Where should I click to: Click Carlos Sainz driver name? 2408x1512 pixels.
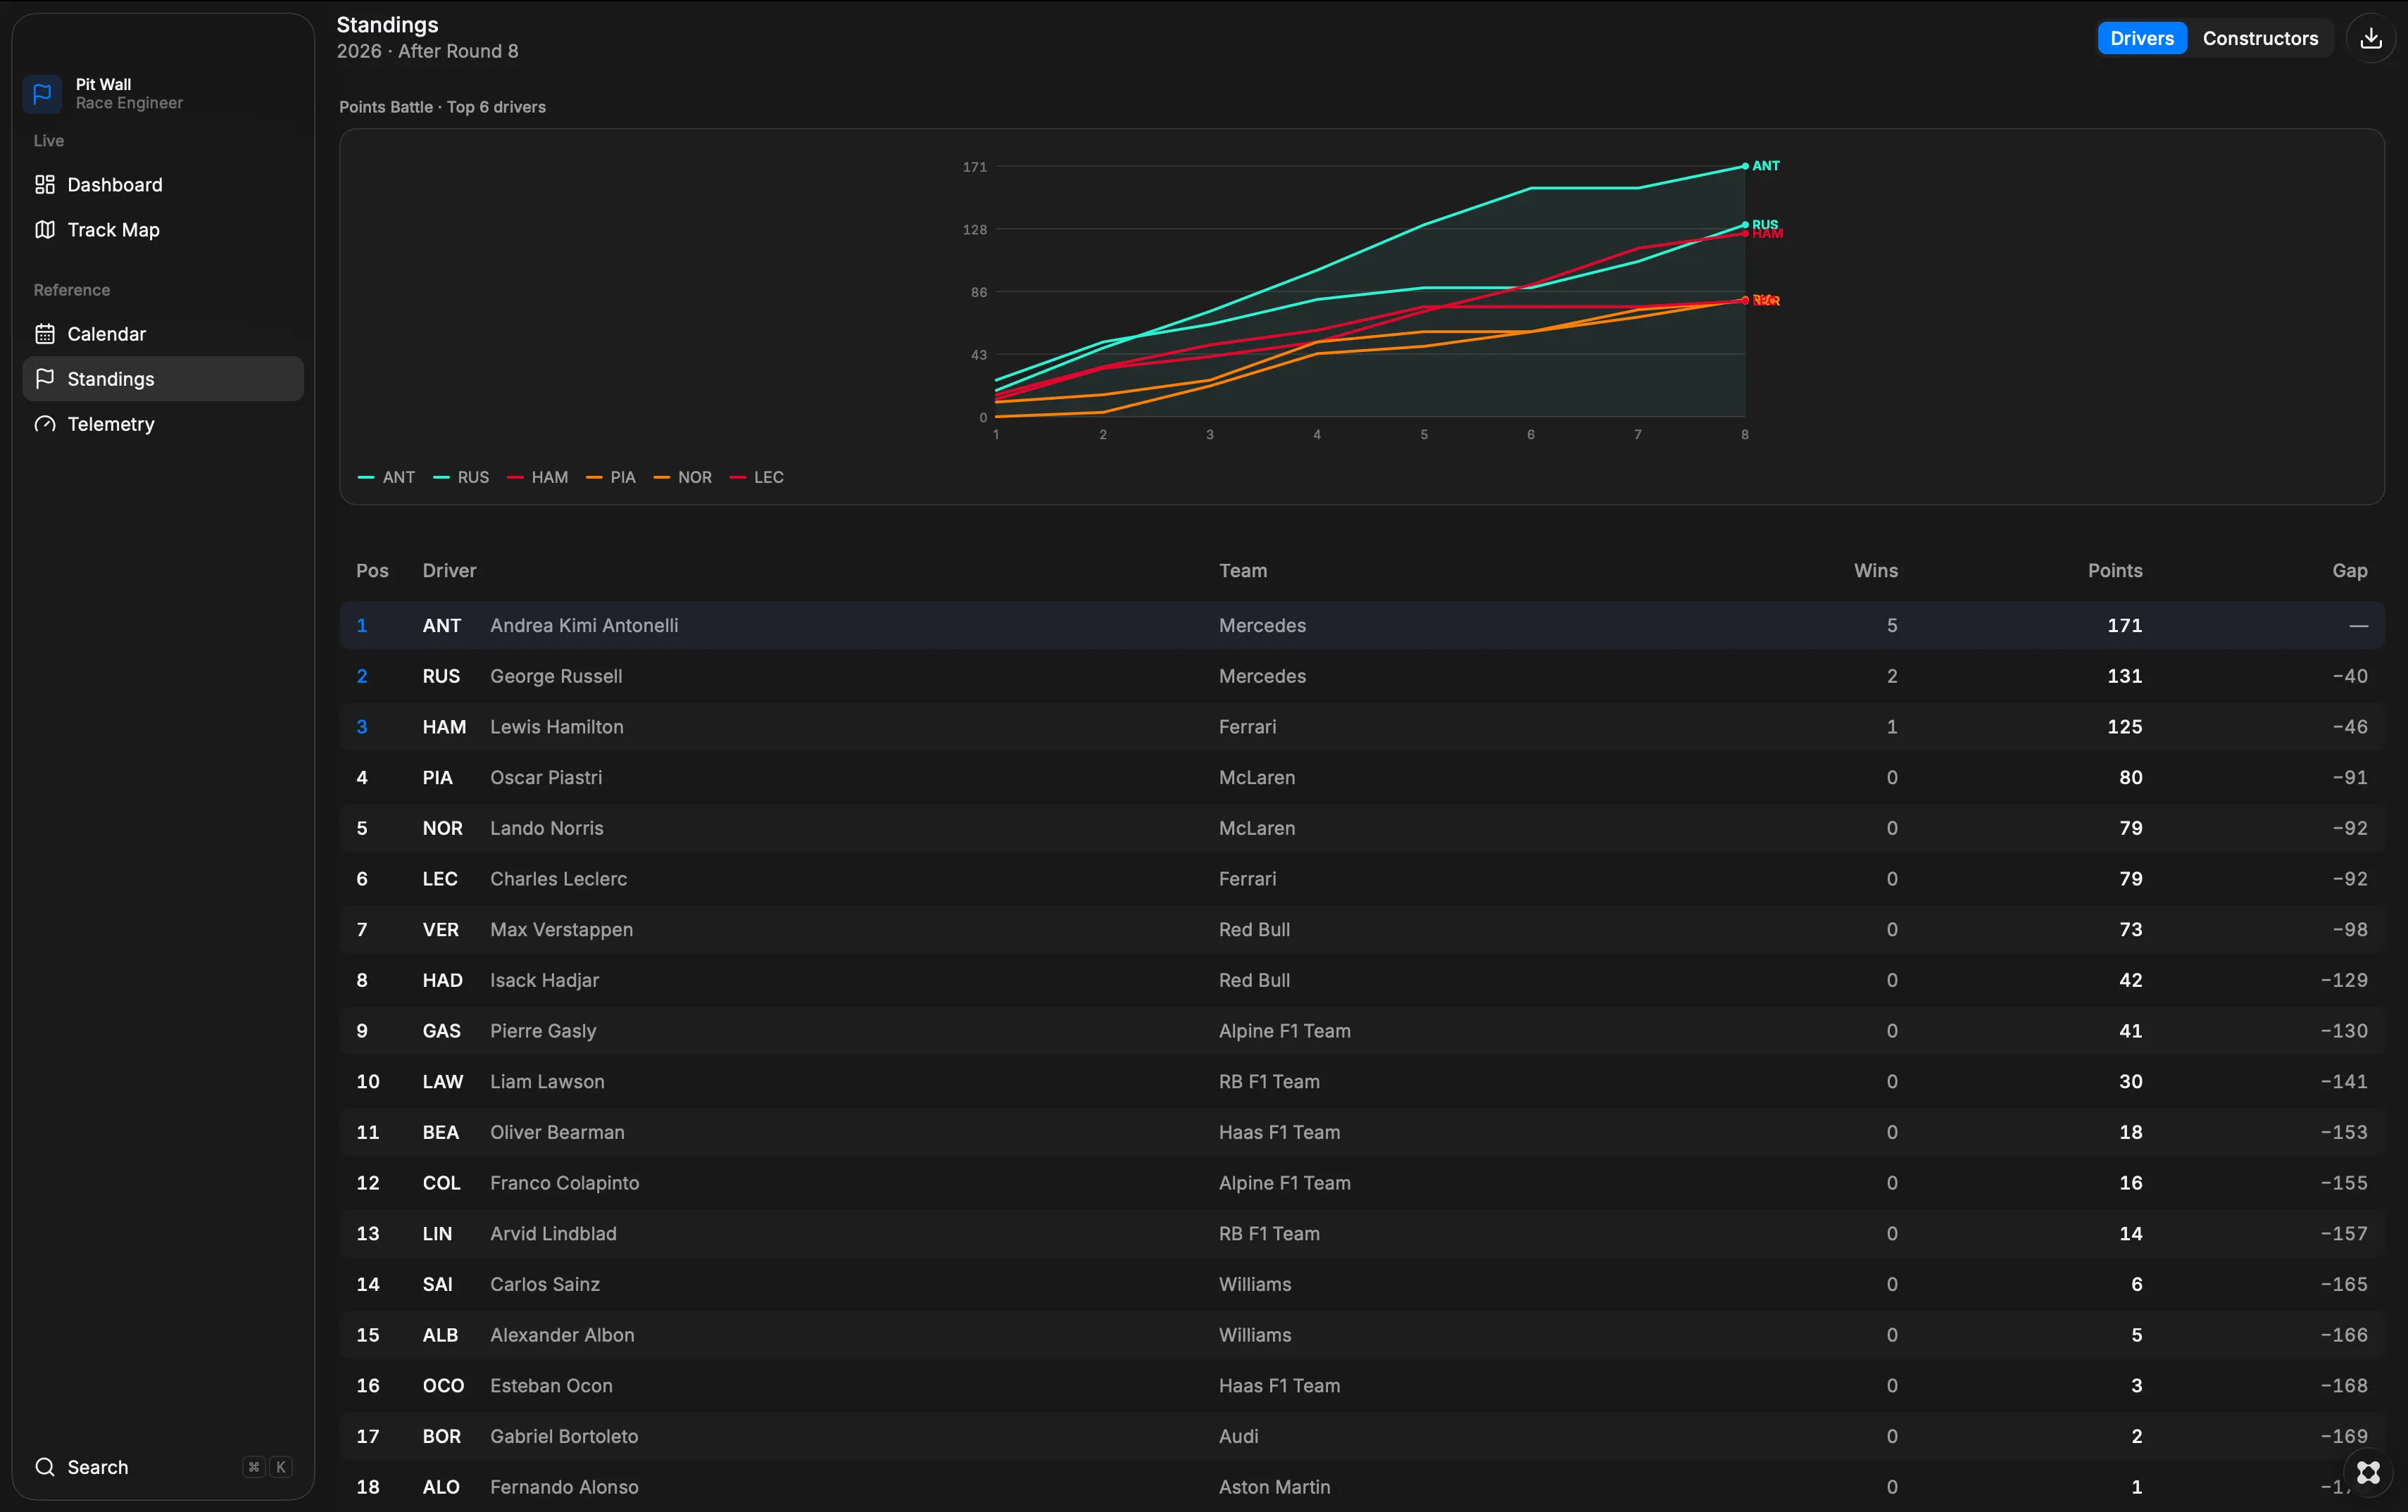544,1284
